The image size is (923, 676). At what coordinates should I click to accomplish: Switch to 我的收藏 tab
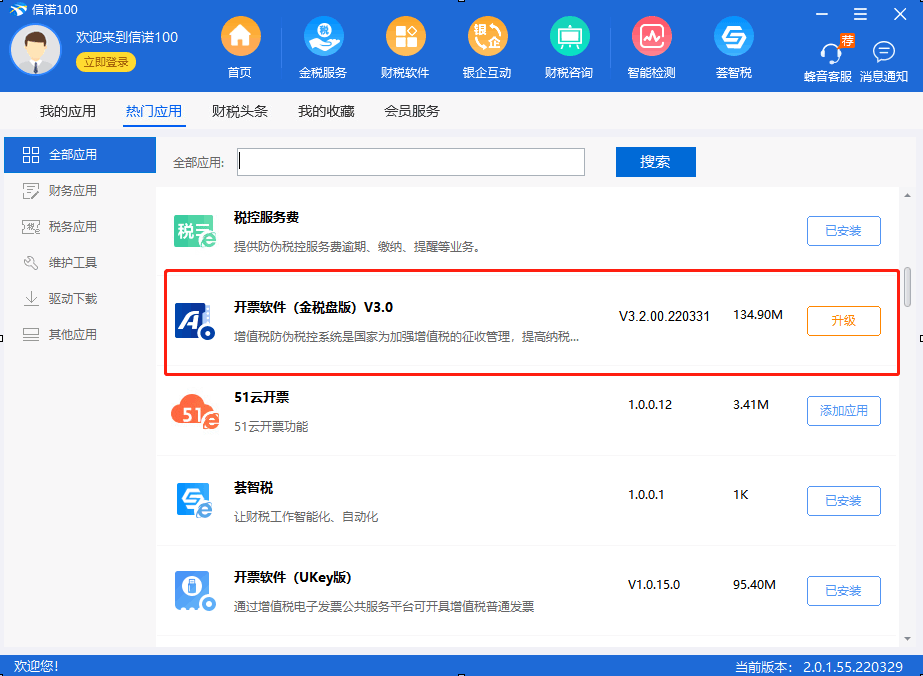point(326,111)
